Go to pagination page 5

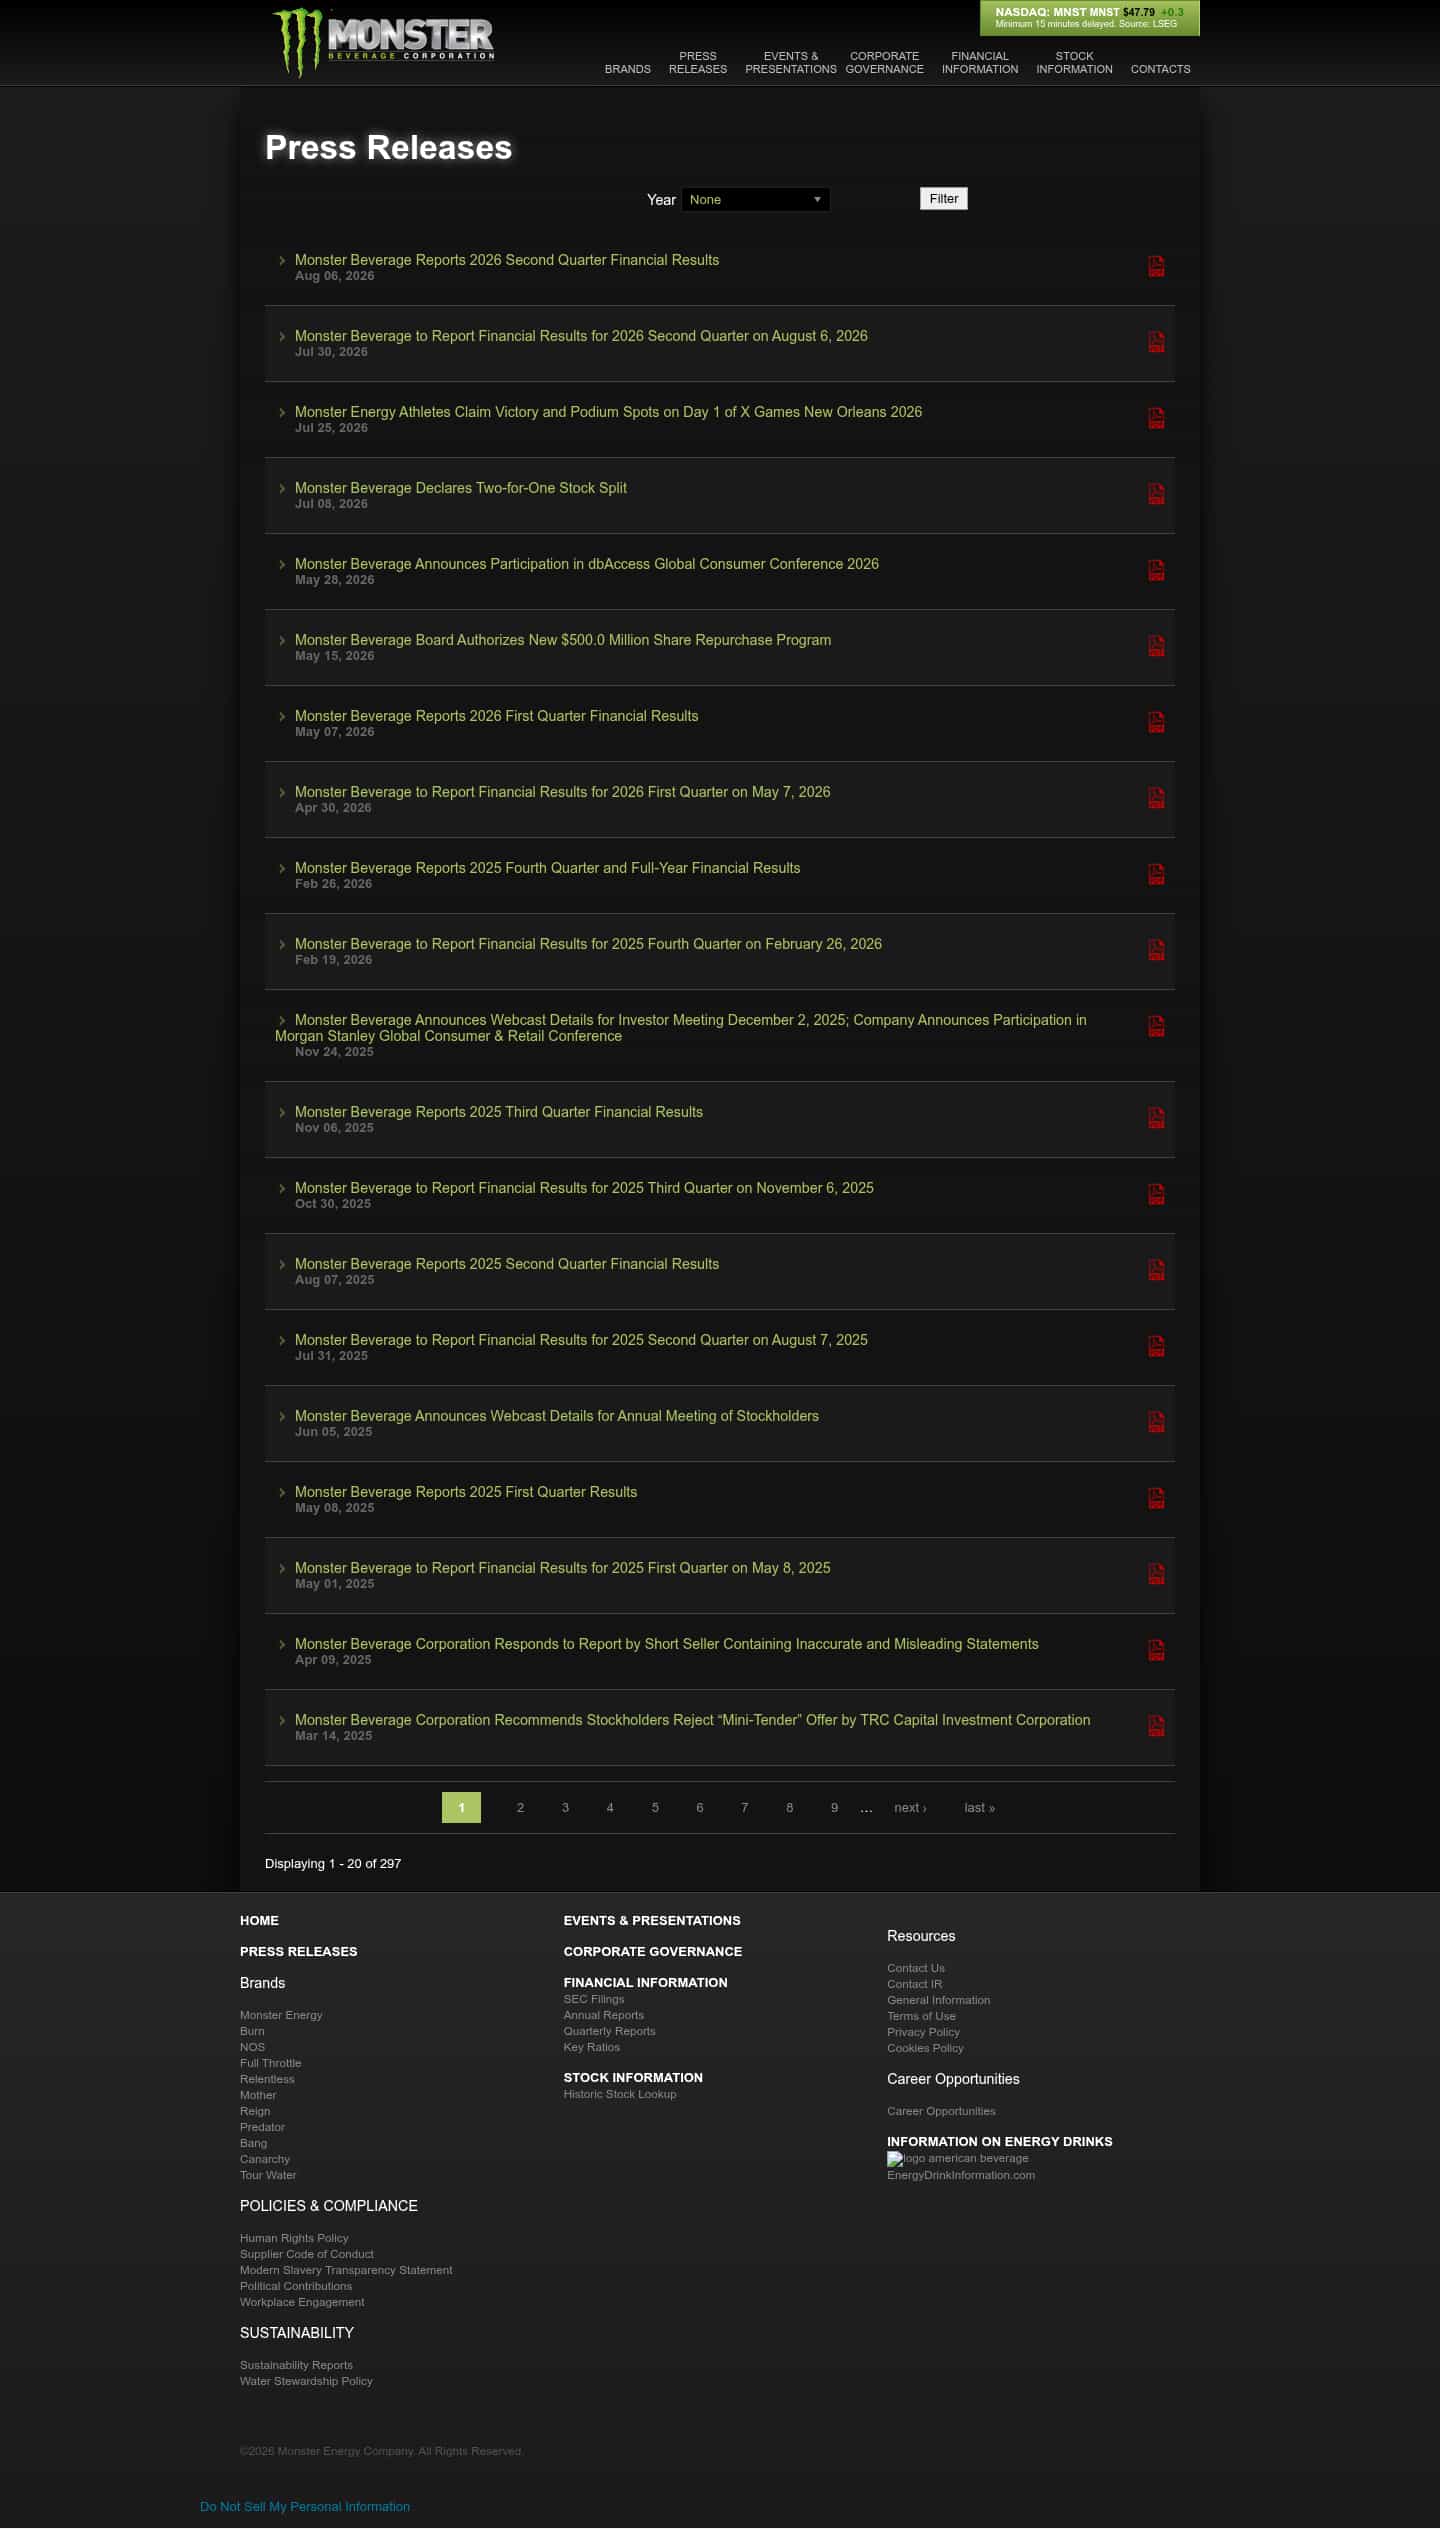[655, 1807]
